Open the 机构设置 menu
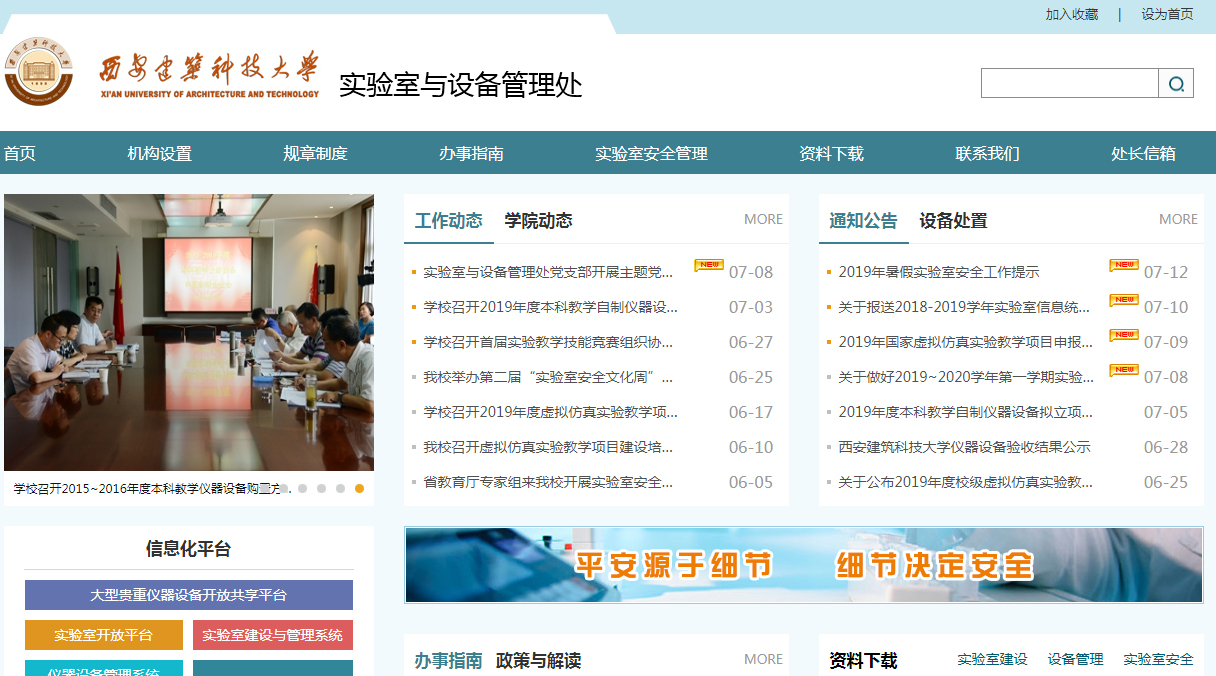The height and width of the screenshot is (676, 1216). [x=159, y=154]
